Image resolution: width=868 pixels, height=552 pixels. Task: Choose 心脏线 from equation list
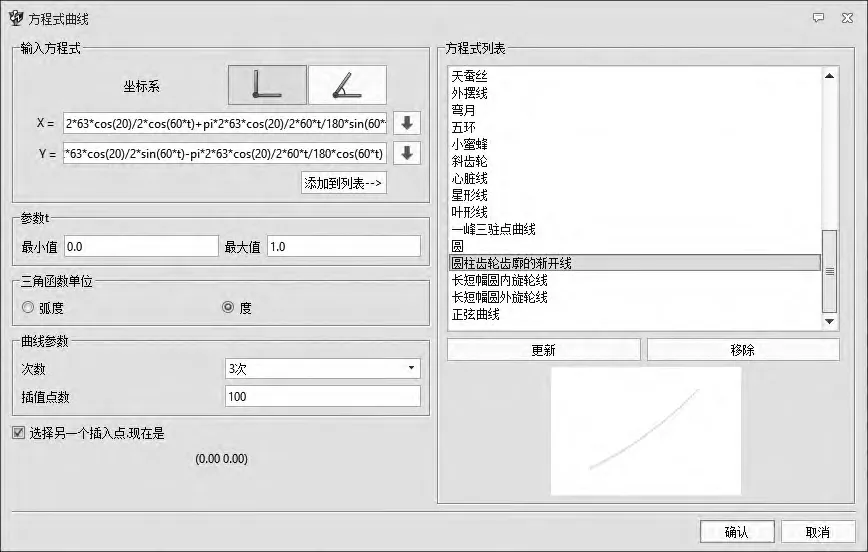[x=469, y=178]
